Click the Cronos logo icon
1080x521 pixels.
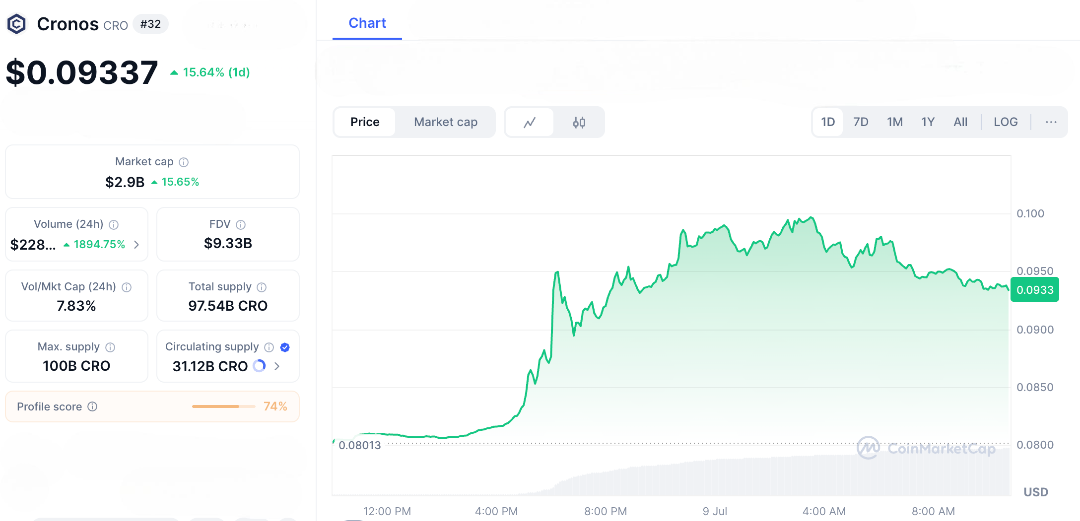click(x=16, y=25)
